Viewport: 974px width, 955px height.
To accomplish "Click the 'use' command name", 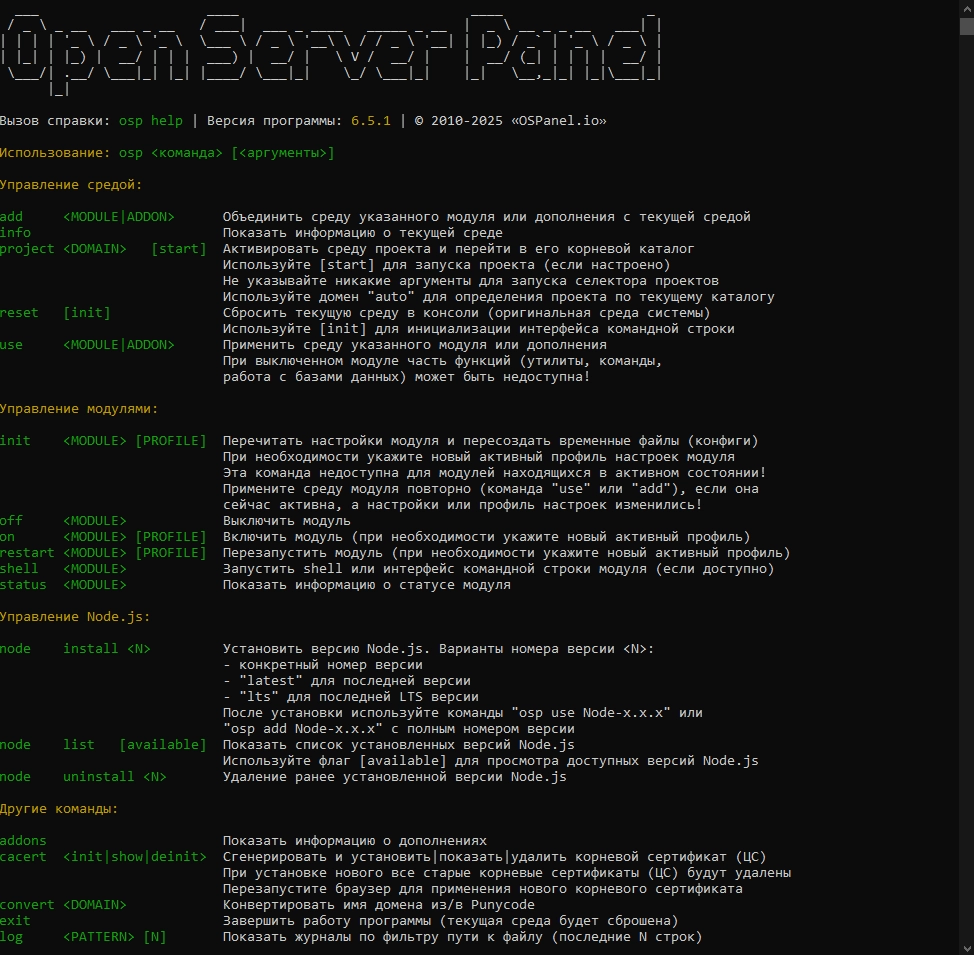I will pyautogui.click(x=11, y=345).
